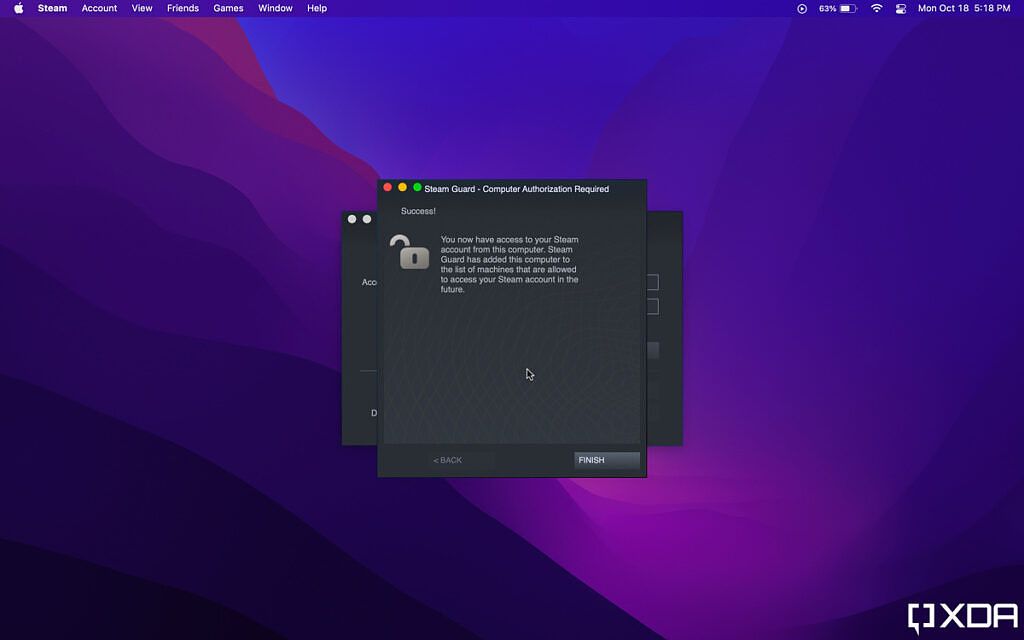Viewport: 1024px width, 640px height.
Task: Open the Help menu
Action: 317,8
